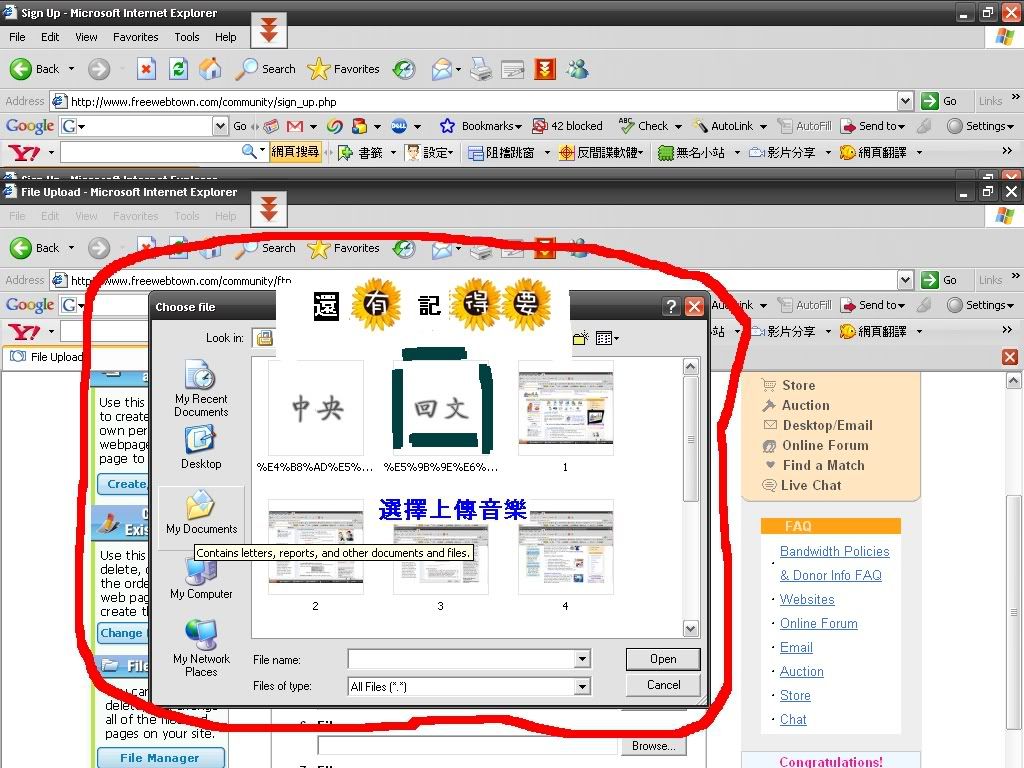Click address bar URL in Sign Up window

click(204, 102)
